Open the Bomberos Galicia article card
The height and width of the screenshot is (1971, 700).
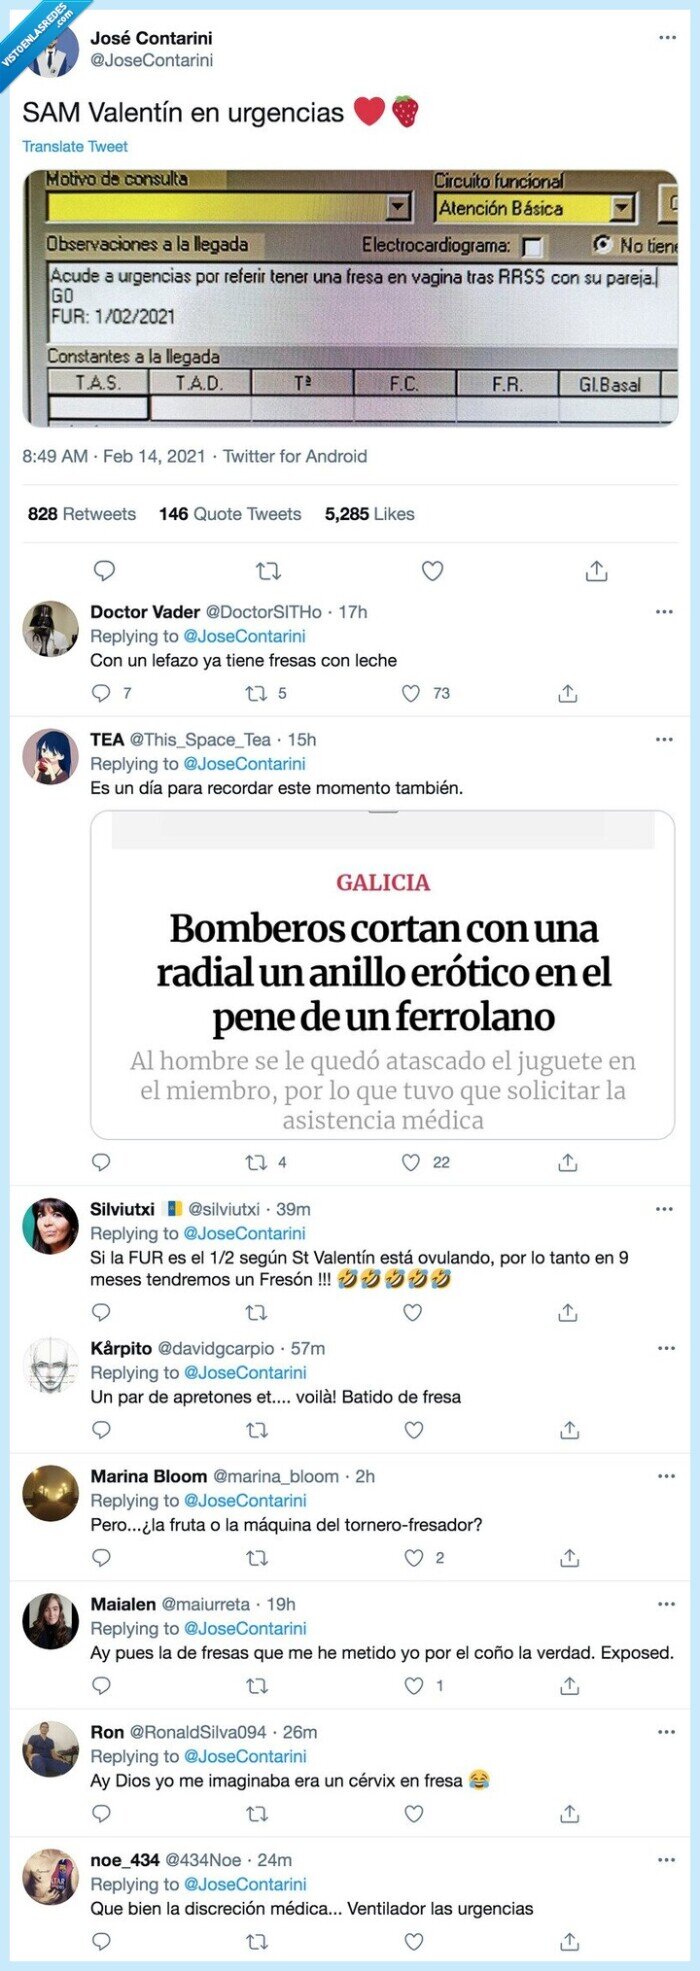point(383,975)
